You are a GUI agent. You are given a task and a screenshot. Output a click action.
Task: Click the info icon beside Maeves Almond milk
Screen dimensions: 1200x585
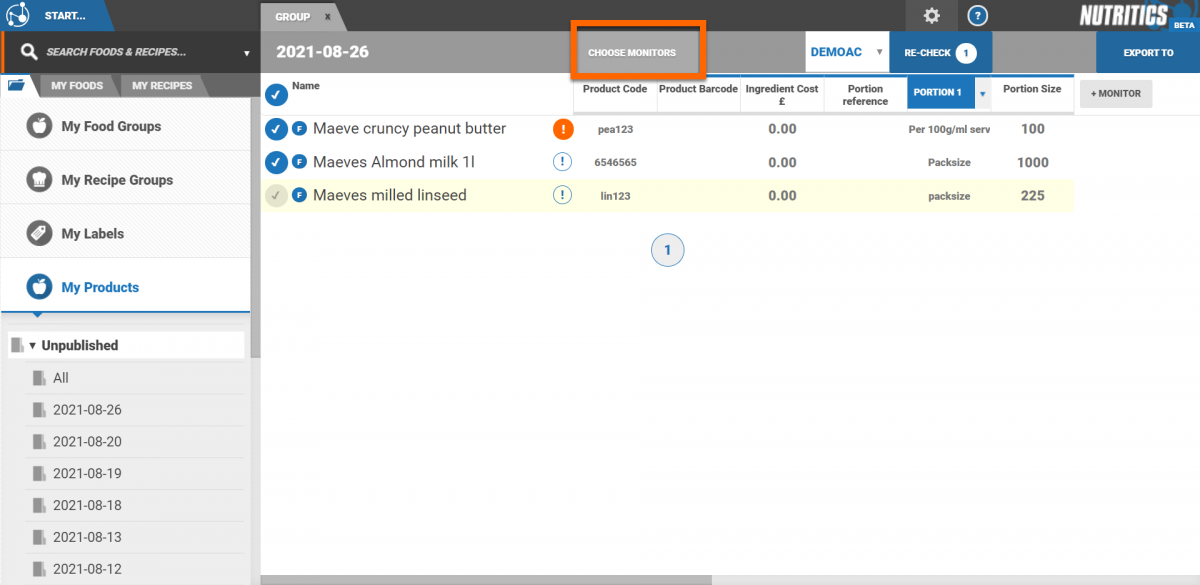point(563,162)
